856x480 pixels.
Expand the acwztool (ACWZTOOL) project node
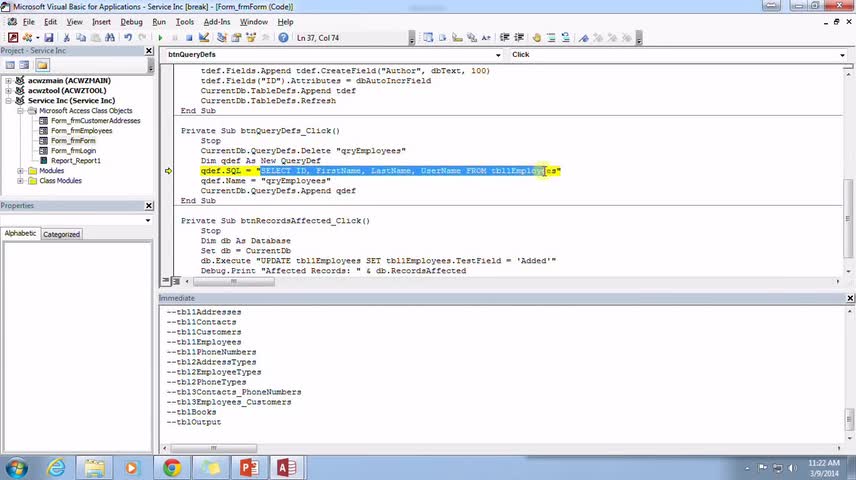[x=8, y=91]
